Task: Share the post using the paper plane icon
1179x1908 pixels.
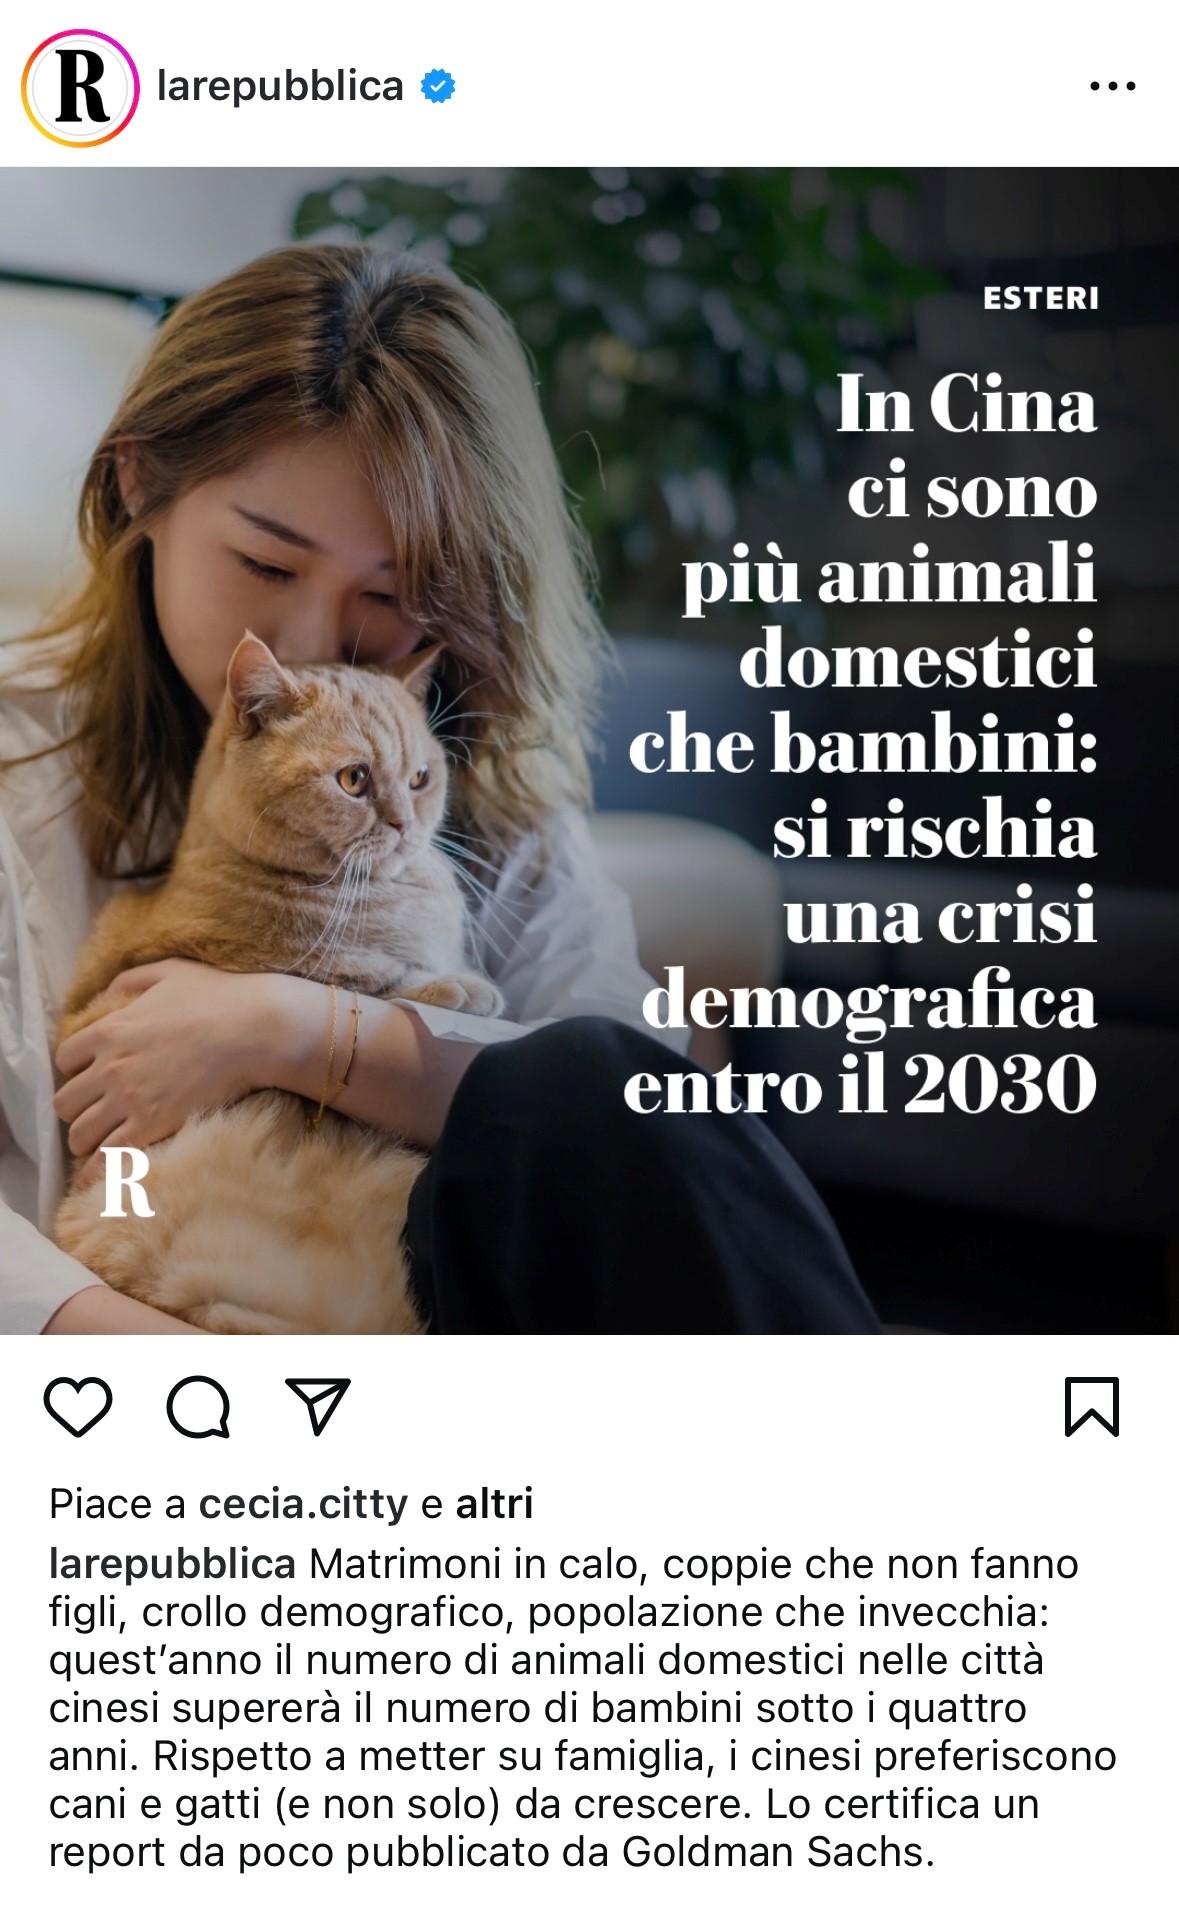Action: click(318, 1405)
